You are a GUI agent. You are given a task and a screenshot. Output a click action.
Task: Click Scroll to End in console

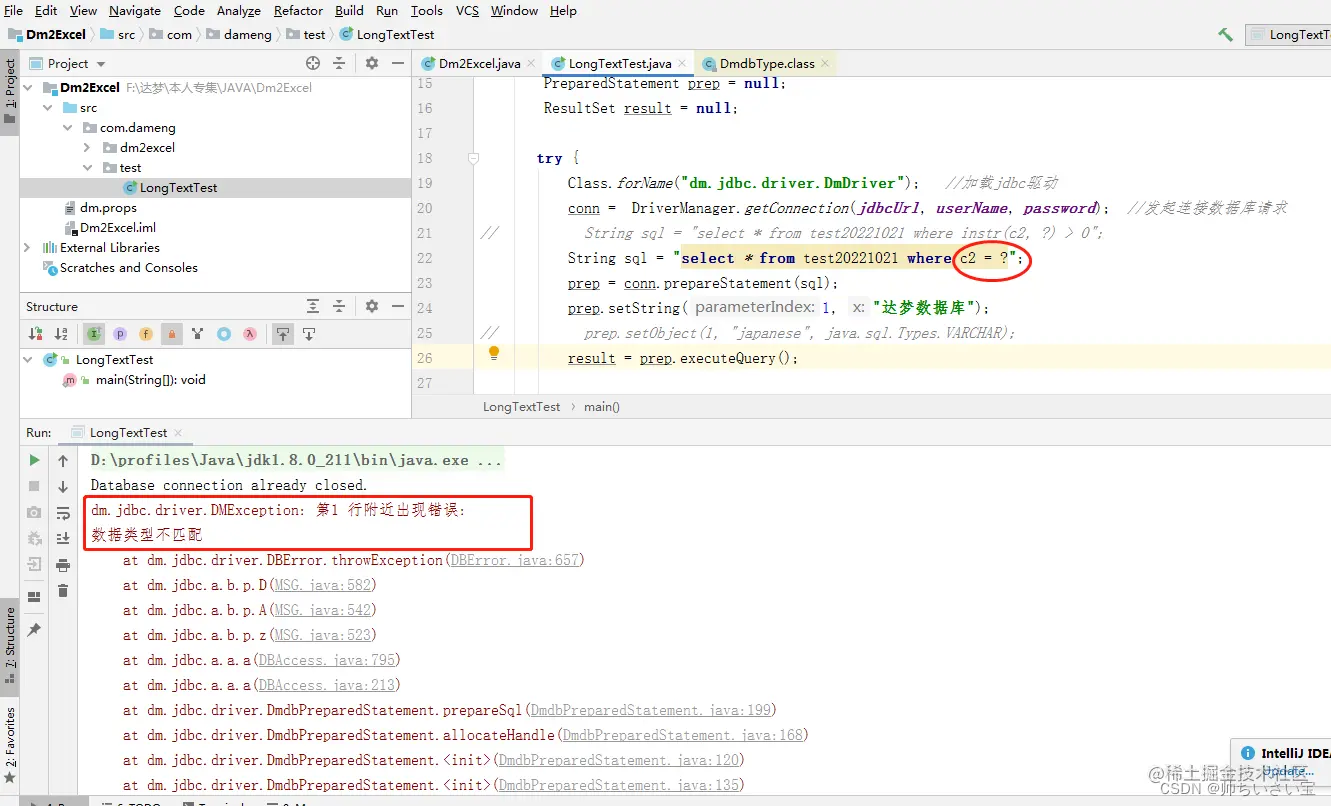pyautogui.click(x=63, y=538)
